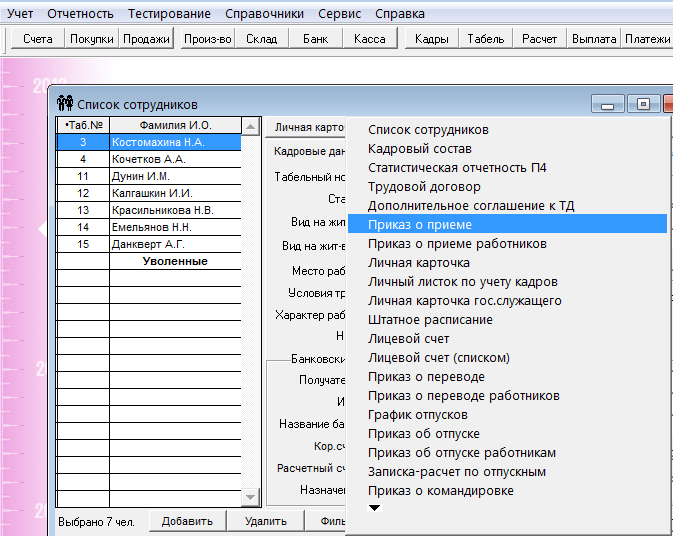Select the highlighted Приказ о приеме entry
673x536 pixels.
click(507, 224)
